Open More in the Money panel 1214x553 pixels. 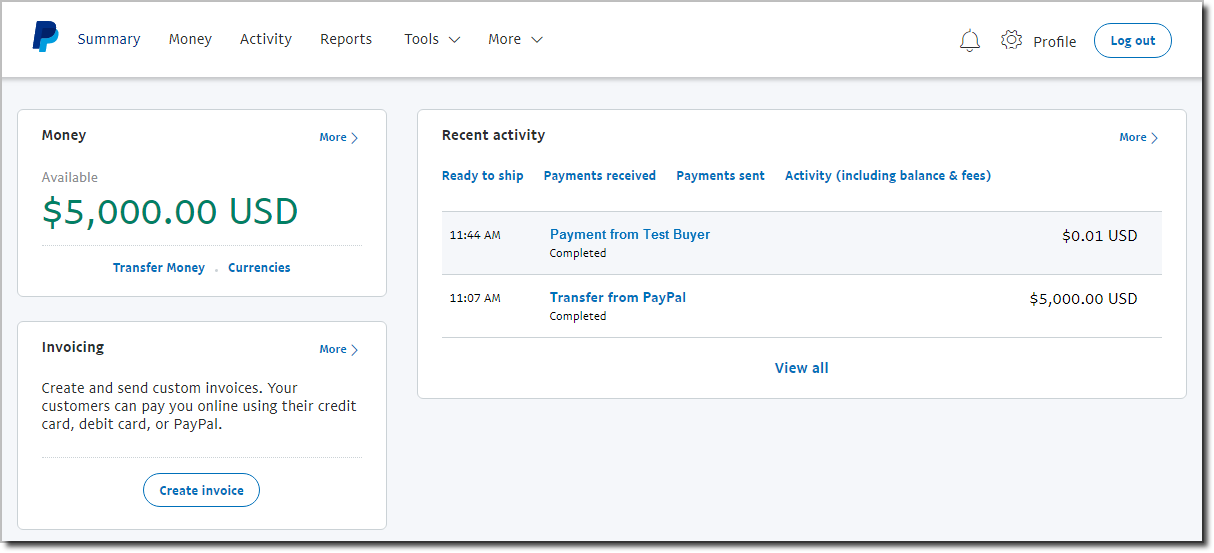[x=338, y=138]
